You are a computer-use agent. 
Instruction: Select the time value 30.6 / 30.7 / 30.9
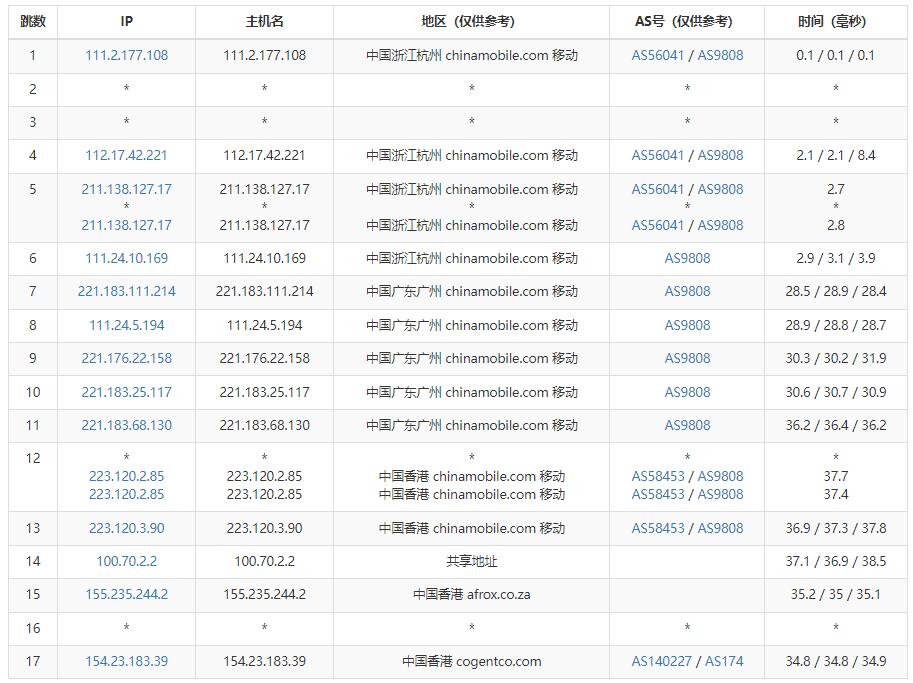tap(836, 392)
